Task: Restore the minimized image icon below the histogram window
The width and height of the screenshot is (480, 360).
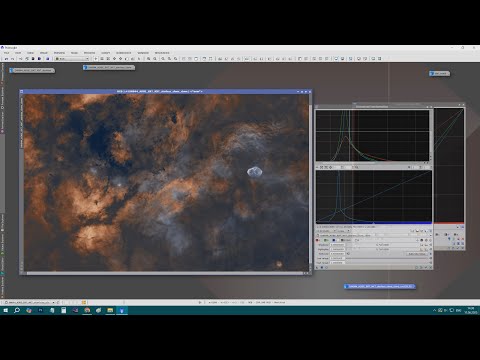Action: (x=380, y=286)
